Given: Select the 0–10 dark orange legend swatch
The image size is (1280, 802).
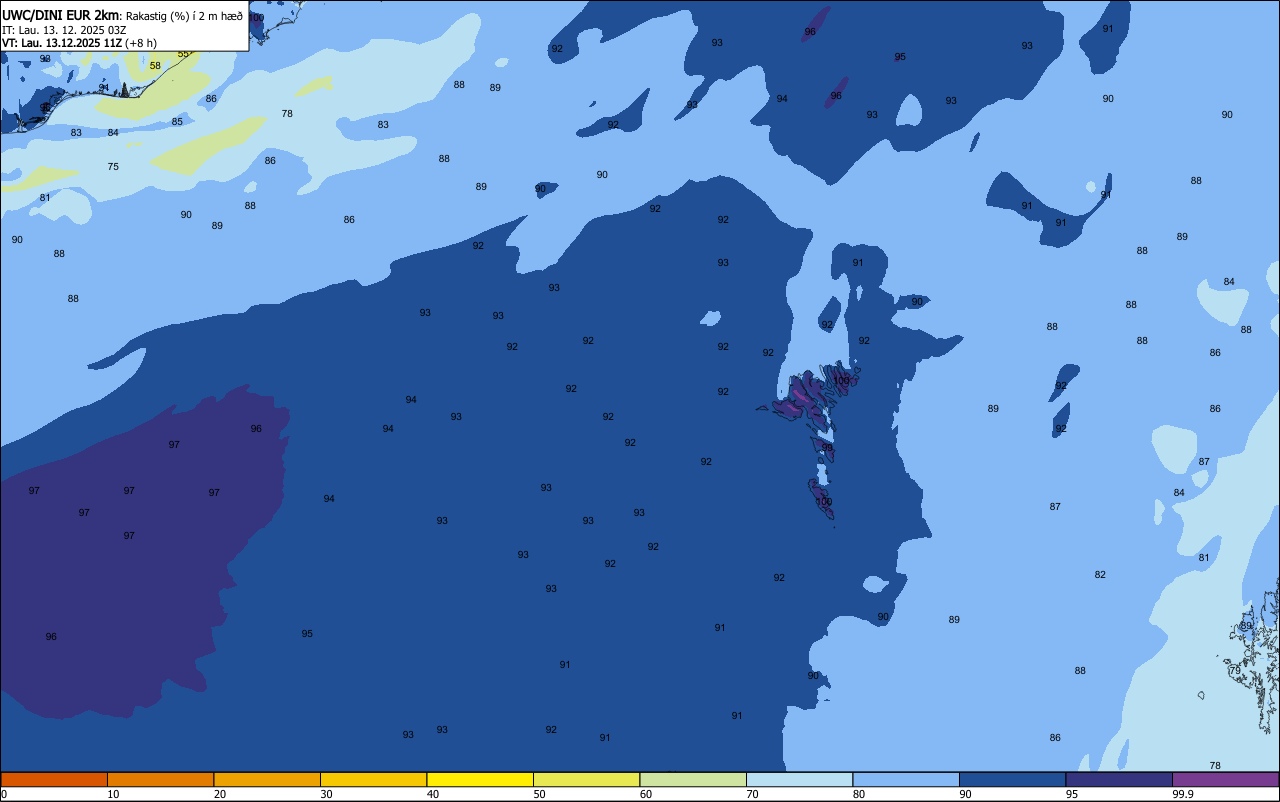Looking at the screenshot, I should click(54, 779).
